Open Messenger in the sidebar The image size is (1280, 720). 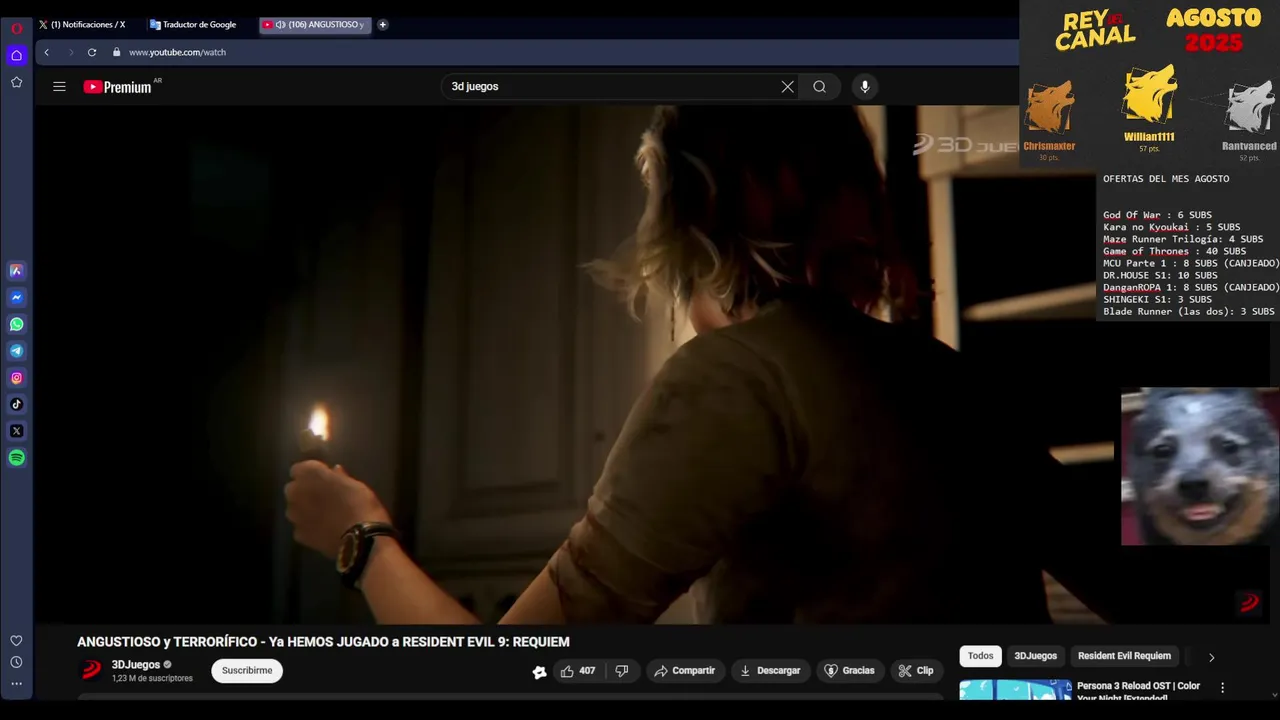16,297
